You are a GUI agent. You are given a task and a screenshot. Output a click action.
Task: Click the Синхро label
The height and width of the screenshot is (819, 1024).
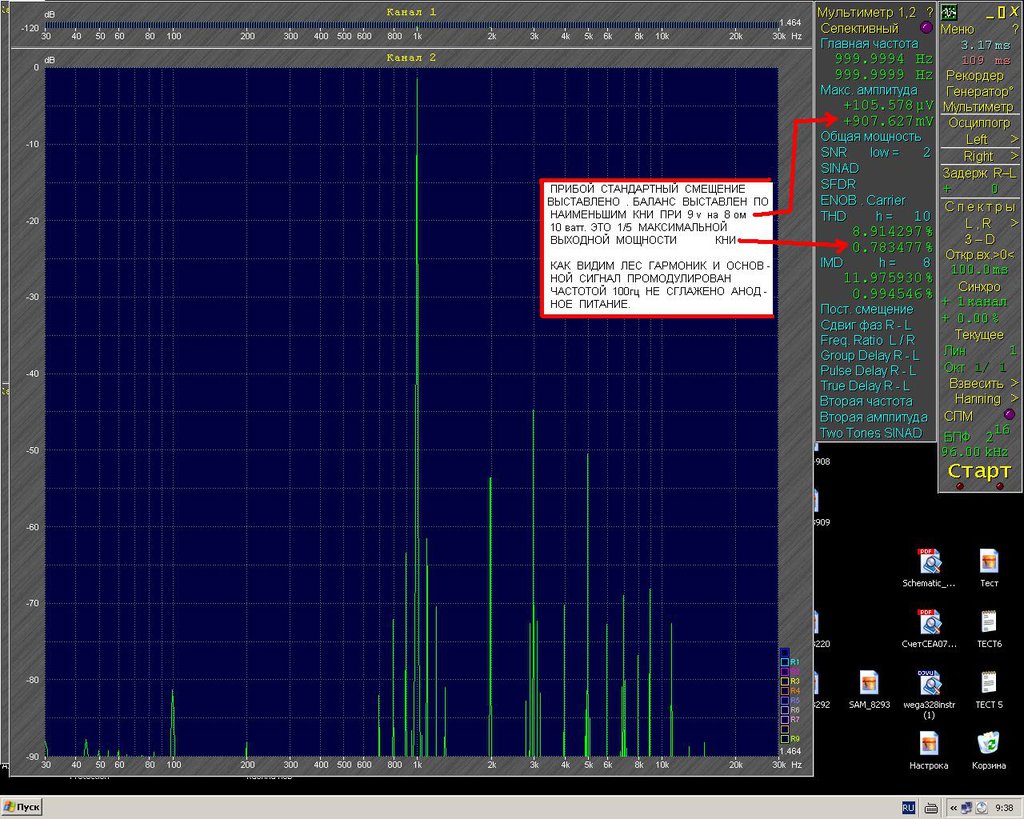tap(979, 287)
